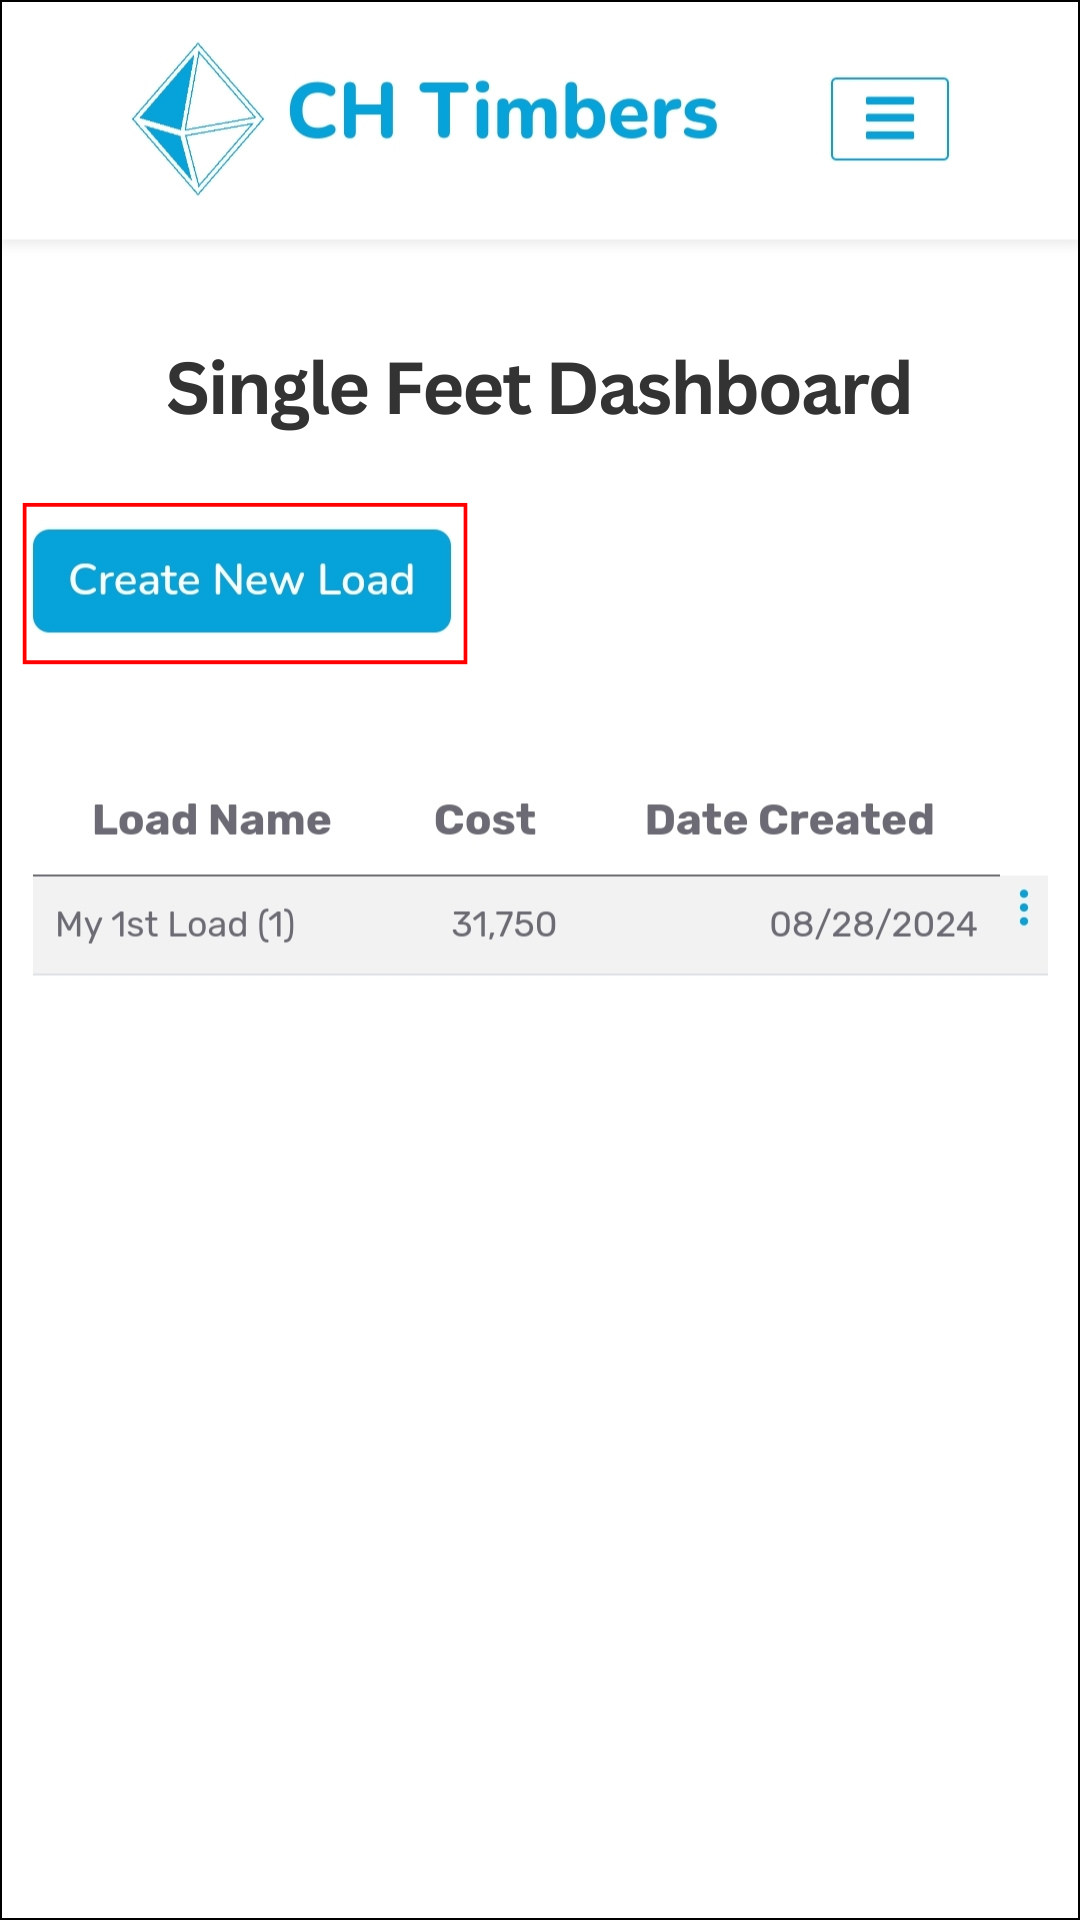
Task: Open the My 1st Load (1) entry
Action: coord(175,925)
